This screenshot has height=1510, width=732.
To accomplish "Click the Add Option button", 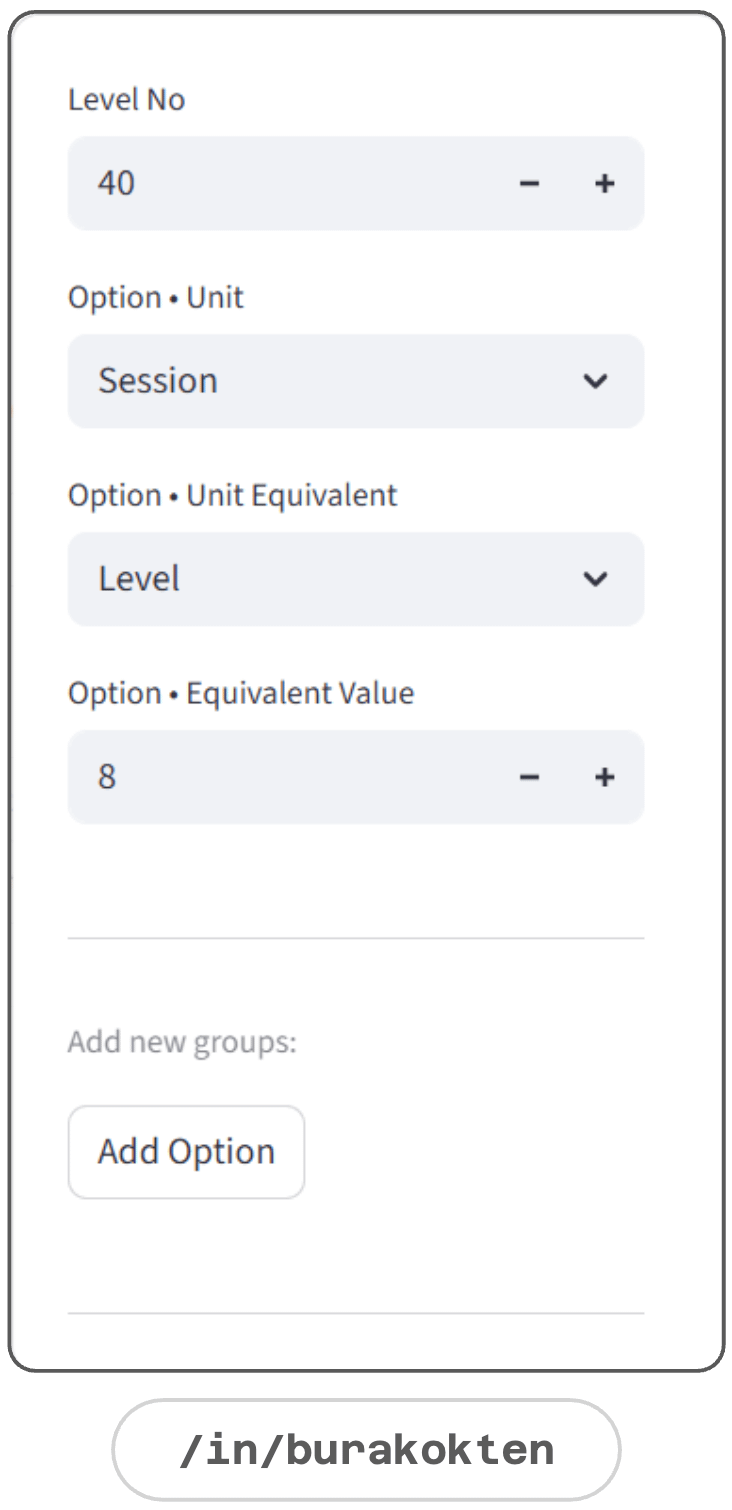I will click(x=186, y=1152).
